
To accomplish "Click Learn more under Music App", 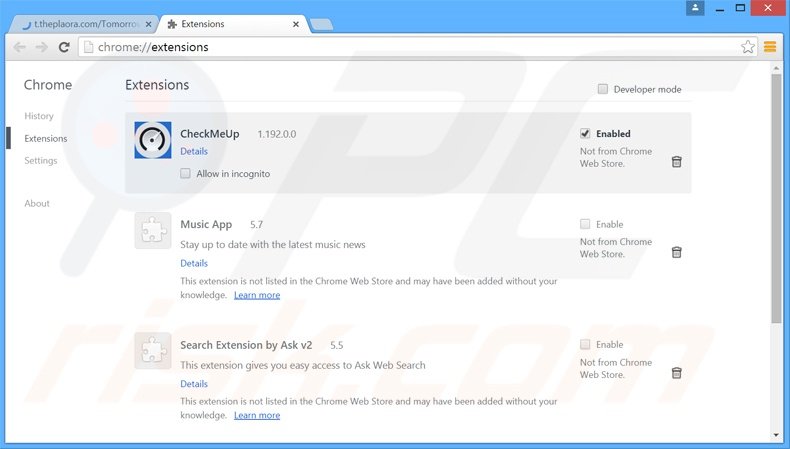I will click(x=257, y=295).
